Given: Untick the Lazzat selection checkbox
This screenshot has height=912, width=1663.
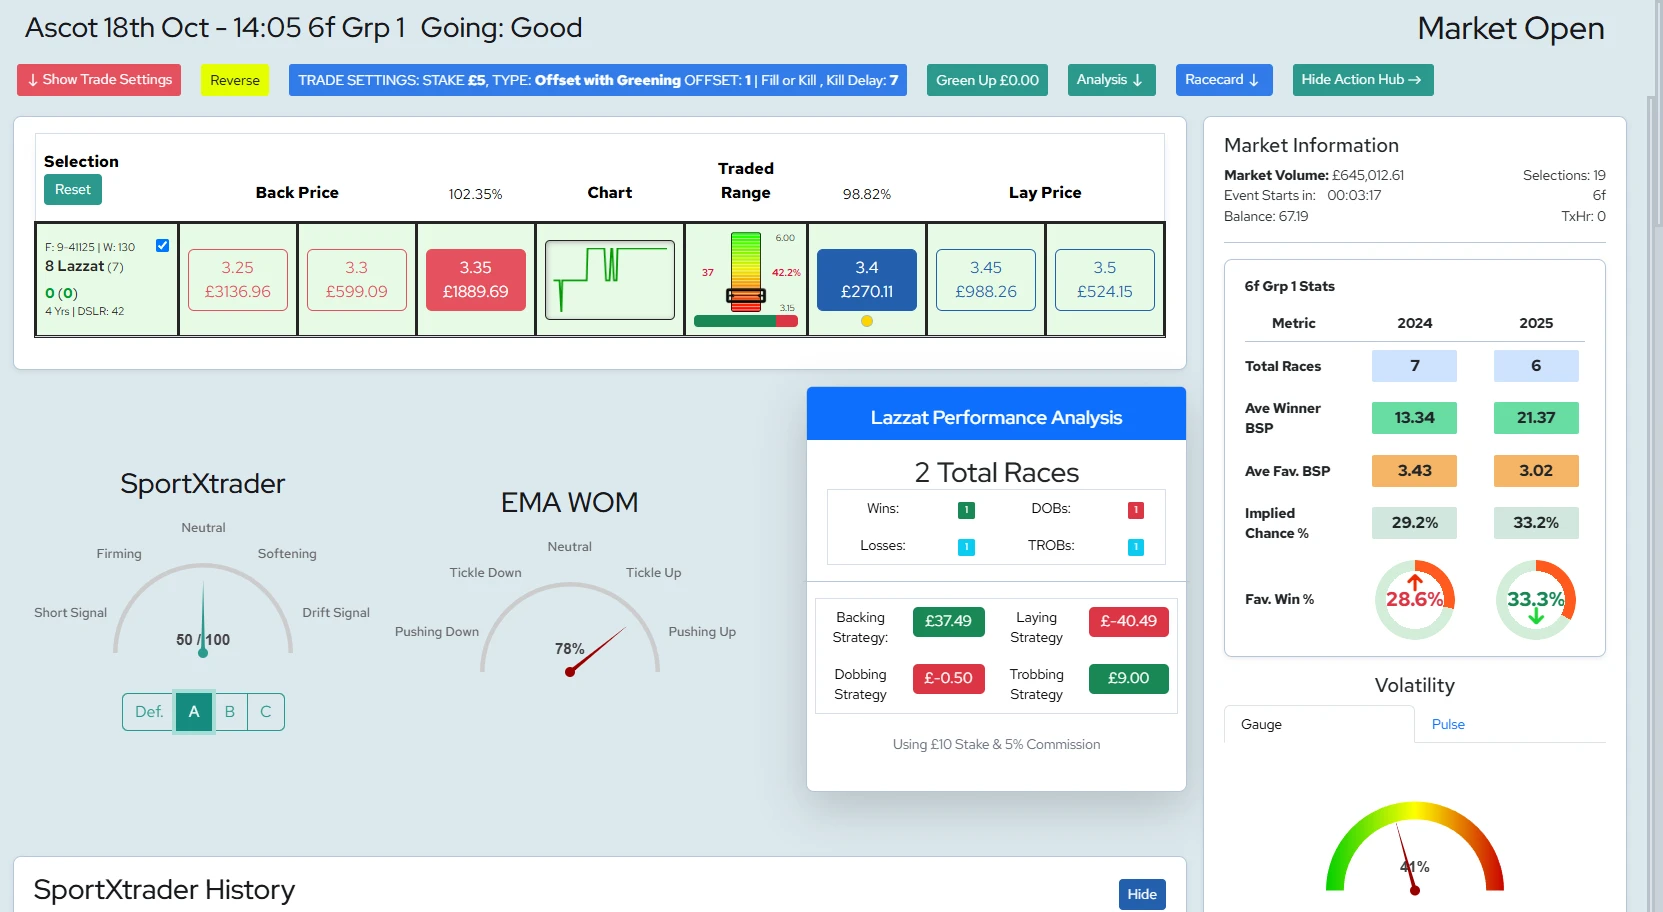Looking at the screenshot, I should point(162,246).
